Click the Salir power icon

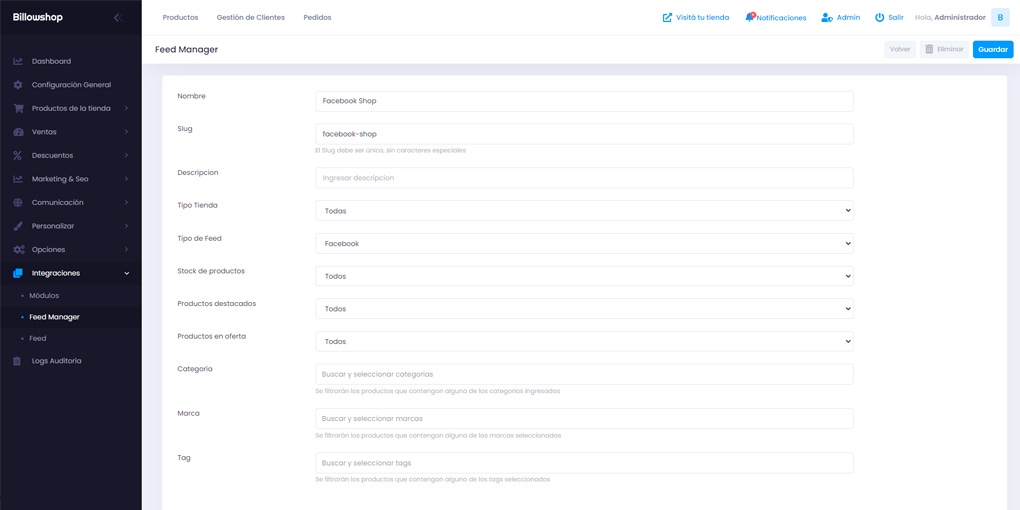point(880,17)
